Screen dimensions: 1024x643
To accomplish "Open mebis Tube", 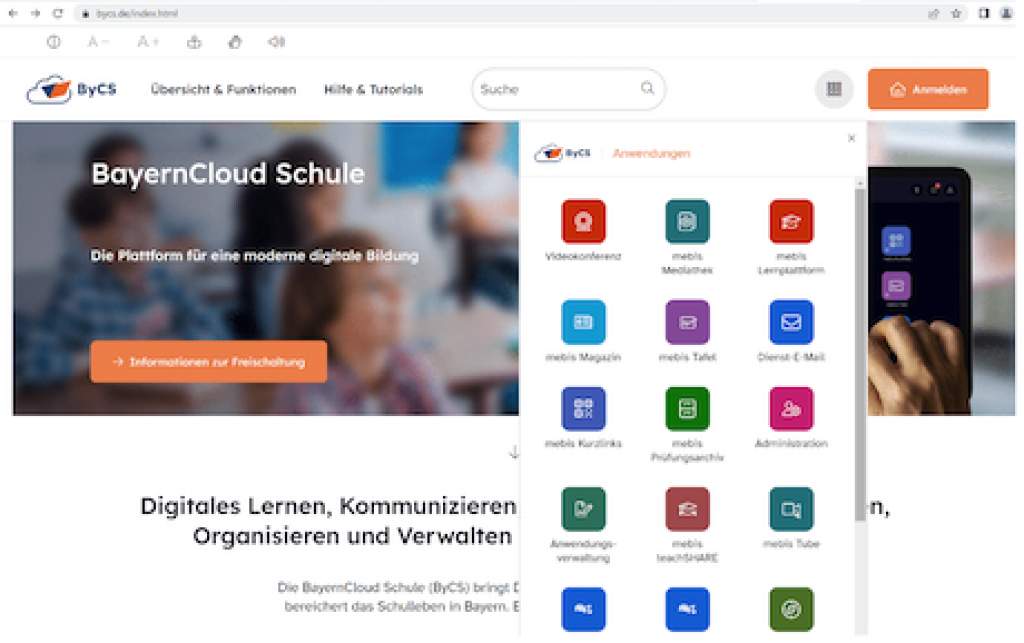I will click(x=791, y=509).
